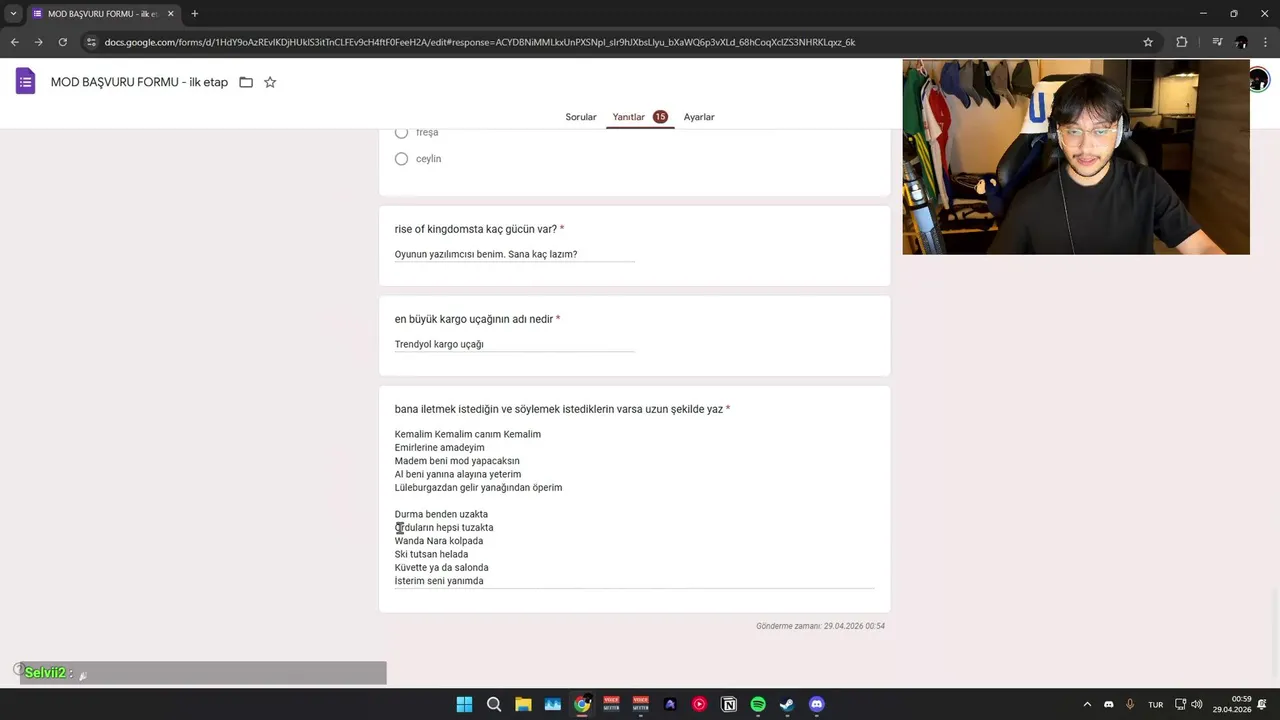This screenshot has height=720, width=1280.
Task: Open the Photos app in taskbar
Action: [553, 704]
